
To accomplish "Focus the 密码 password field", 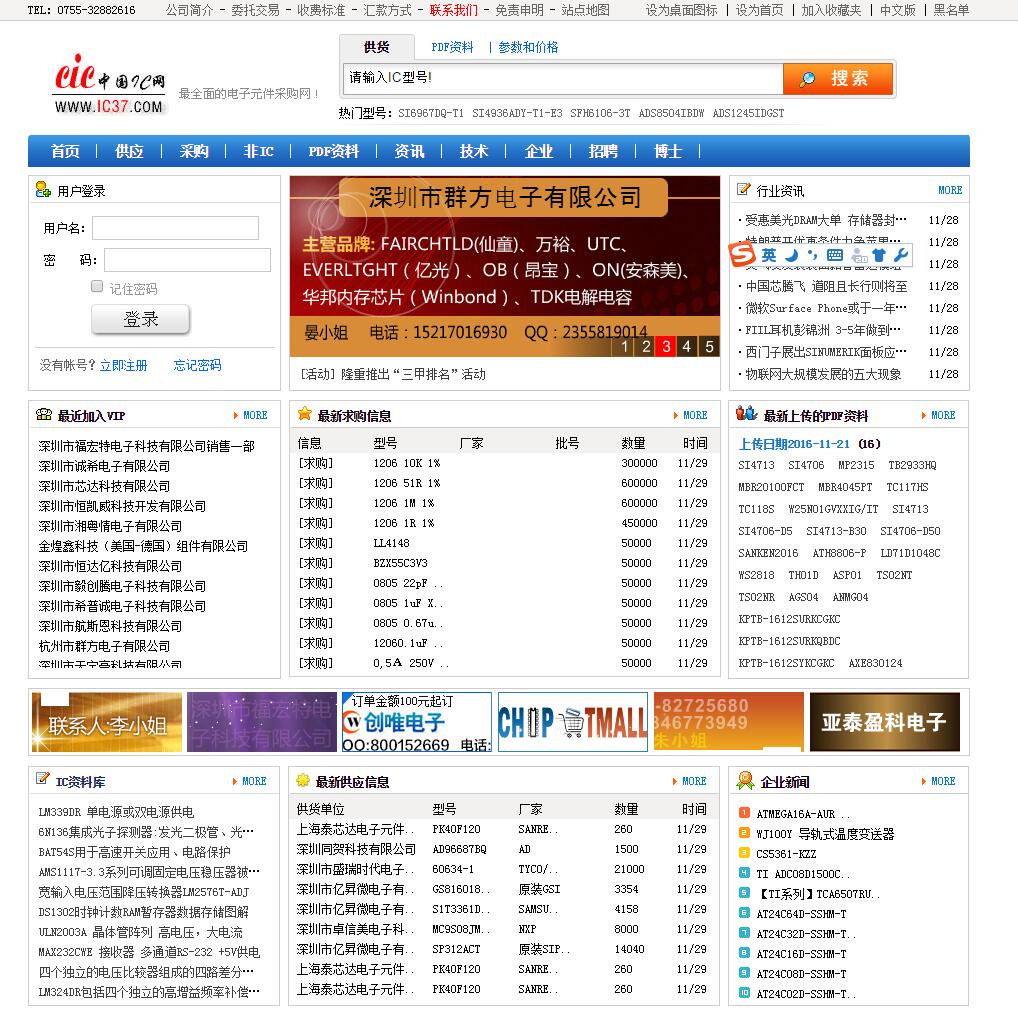I will [x=187, y=260].
